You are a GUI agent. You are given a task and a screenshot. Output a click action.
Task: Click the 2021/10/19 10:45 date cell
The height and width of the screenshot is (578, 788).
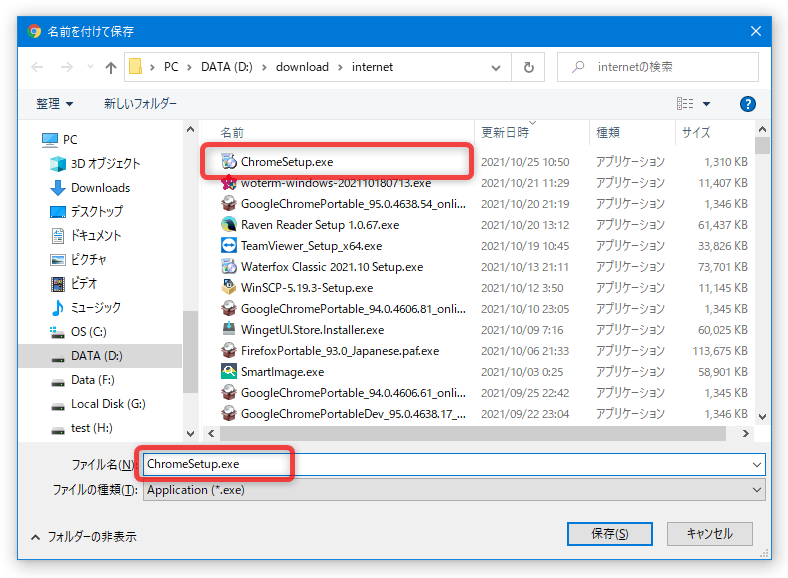[x=525, y=246]
